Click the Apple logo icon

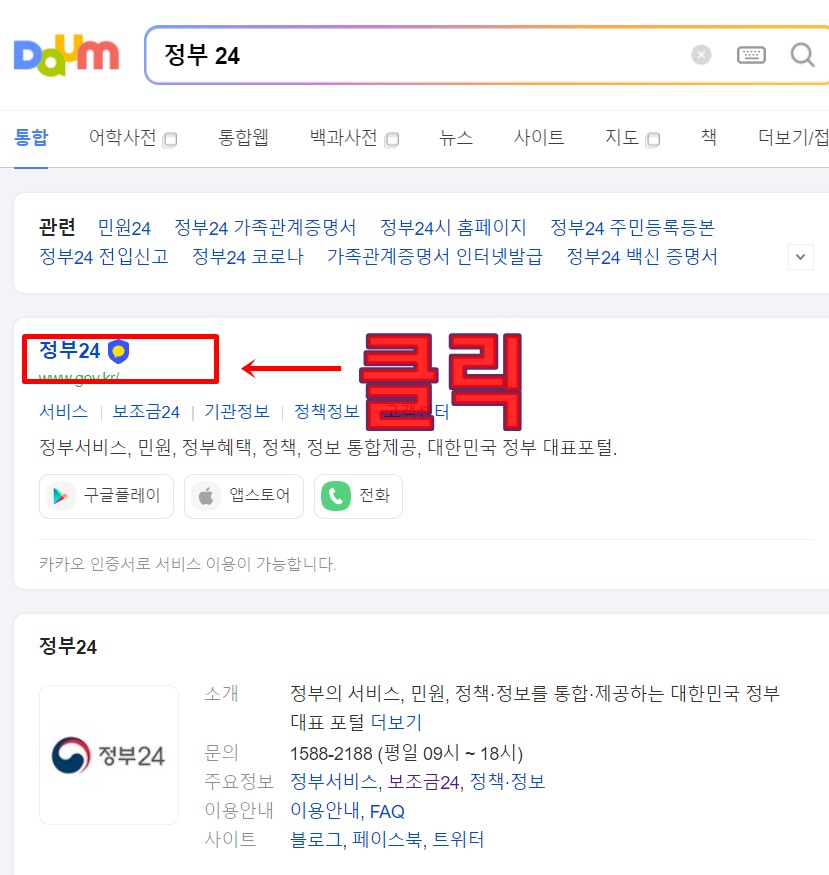206,496
